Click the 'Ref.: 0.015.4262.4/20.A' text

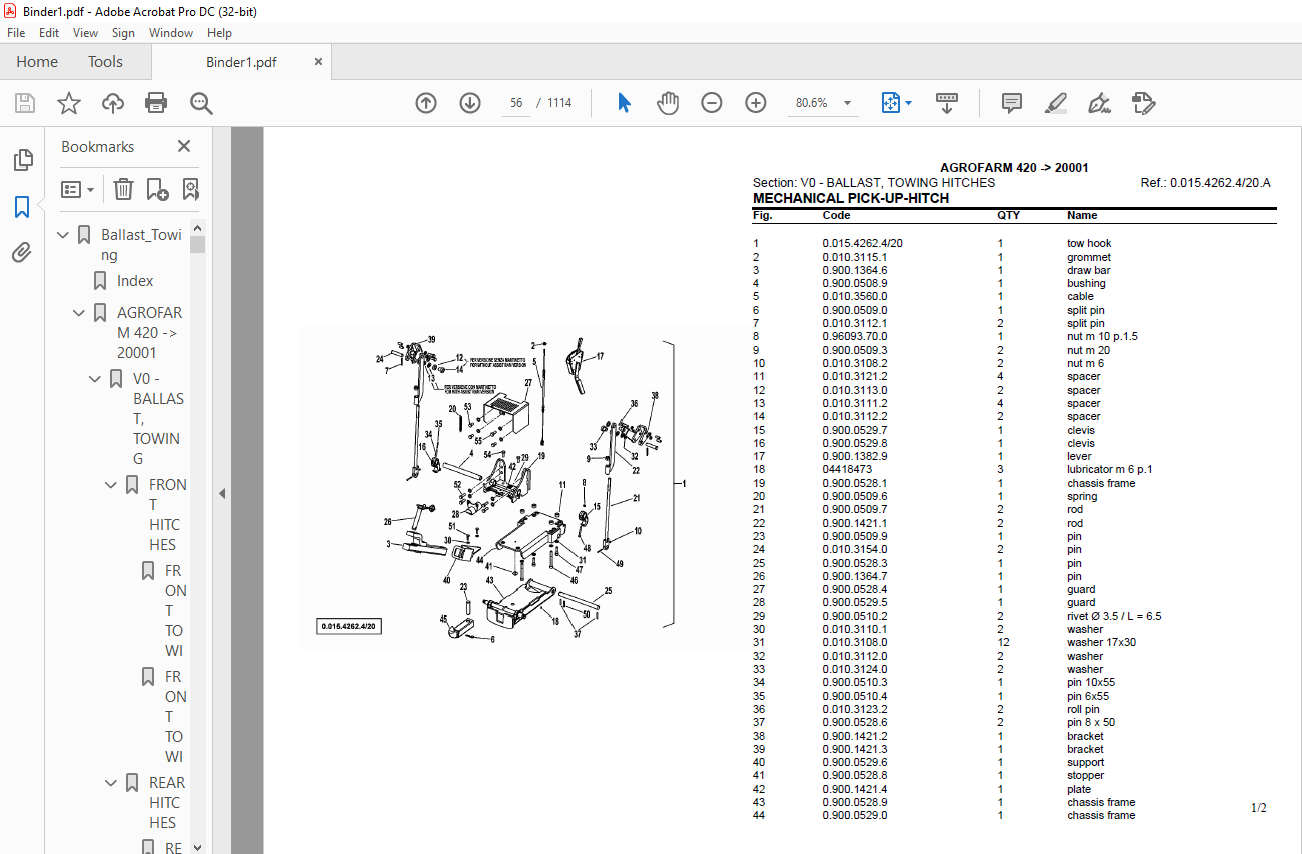[x=1205, y=183]
